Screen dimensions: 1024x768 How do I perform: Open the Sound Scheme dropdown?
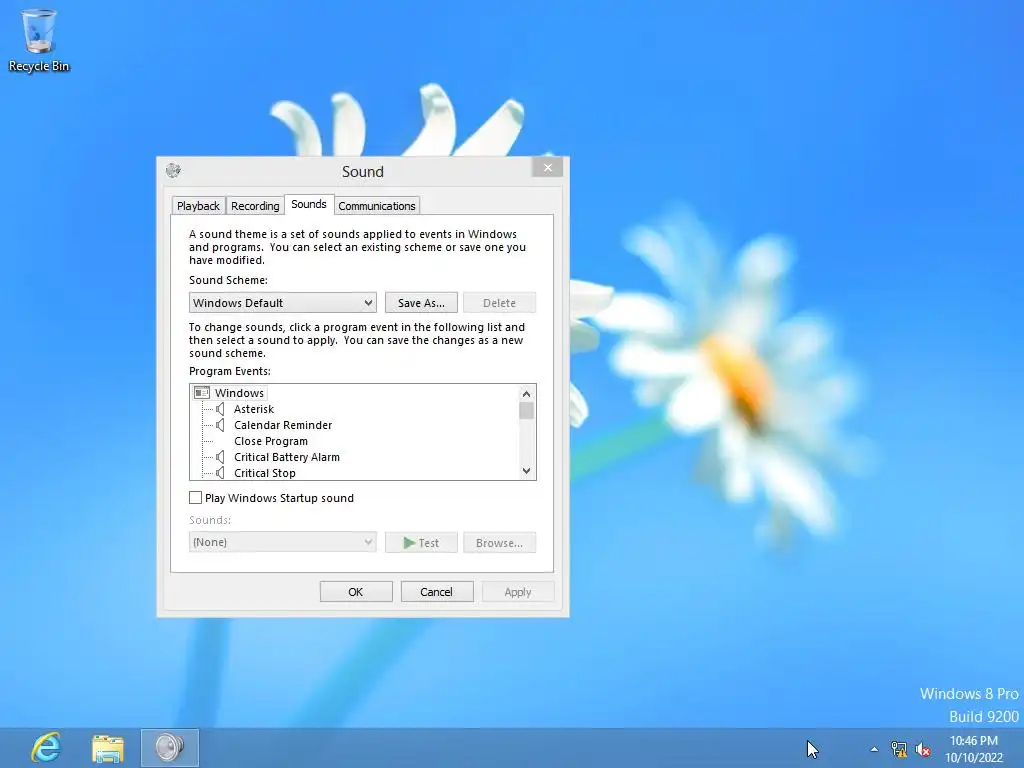pos(283,302)
